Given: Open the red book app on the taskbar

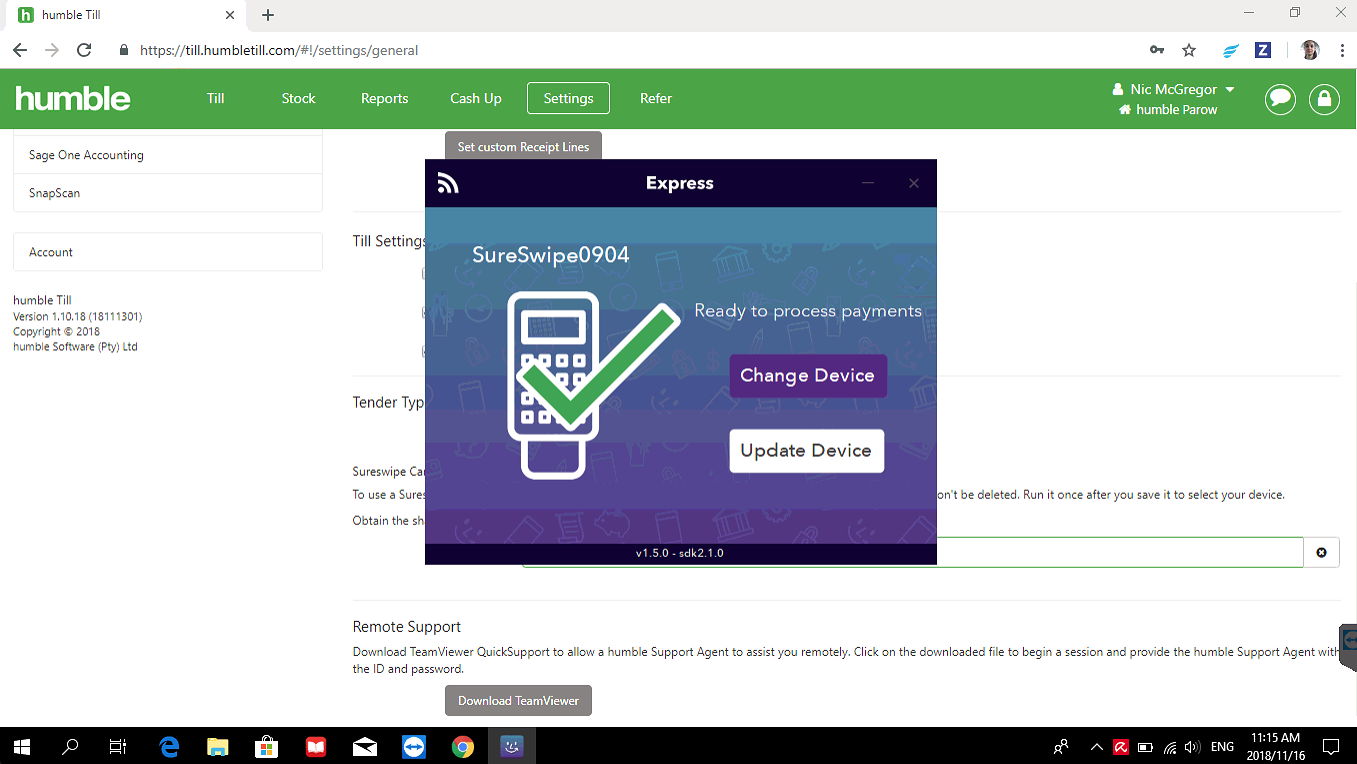Looking at the screenshot, I should pyautogui.click(x=316, y=746).
